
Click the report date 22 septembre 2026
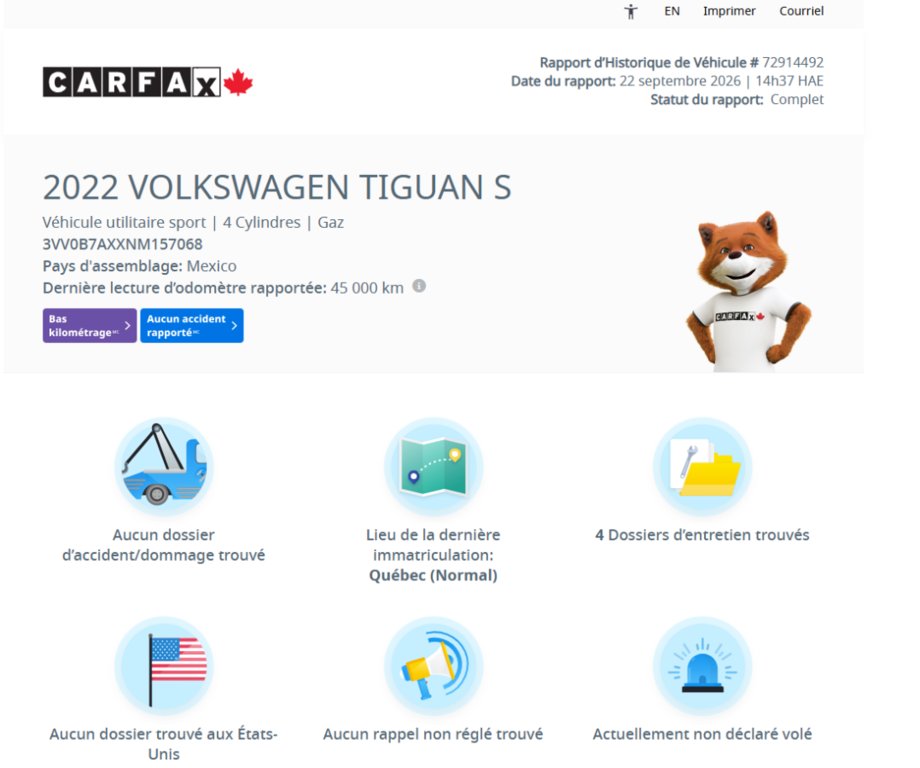680,81
